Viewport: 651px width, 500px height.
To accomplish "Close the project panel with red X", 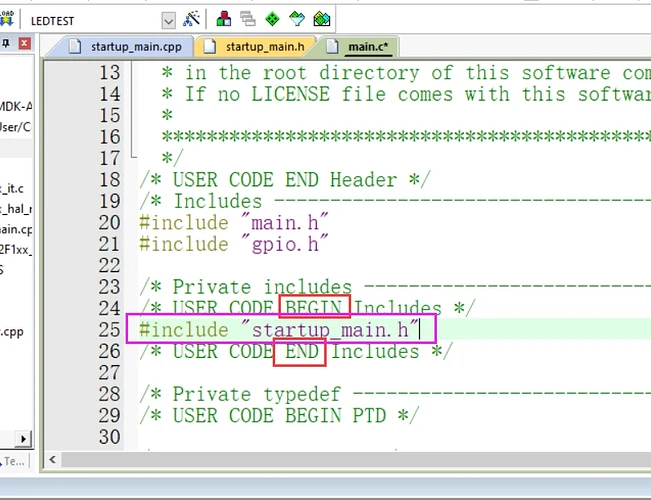I will tap(24, 44).
